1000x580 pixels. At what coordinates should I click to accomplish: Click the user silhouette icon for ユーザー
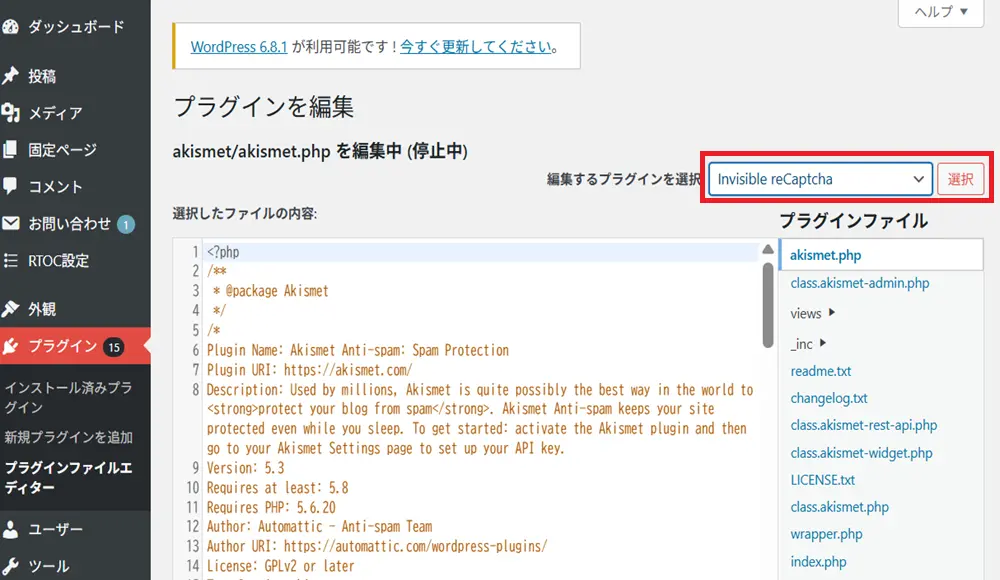[10, 529]
